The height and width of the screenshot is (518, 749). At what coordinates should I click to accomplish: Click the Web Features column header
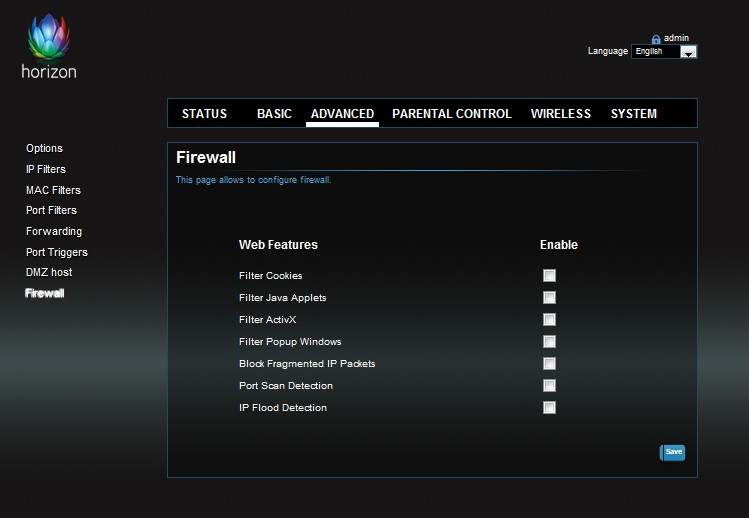tap(278, 245)
